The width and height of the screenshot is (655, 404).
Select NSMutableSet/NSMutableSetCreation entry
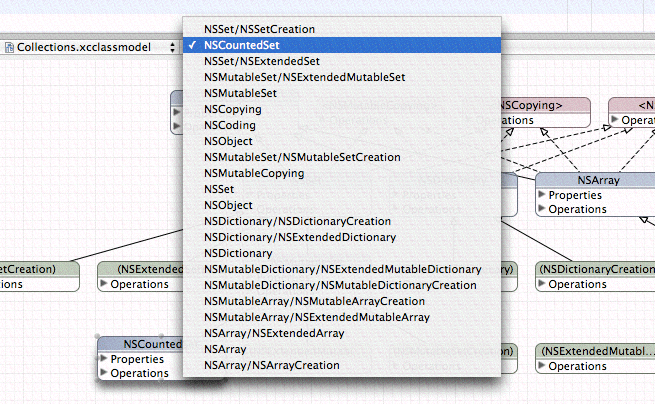(x=302, y=157)
